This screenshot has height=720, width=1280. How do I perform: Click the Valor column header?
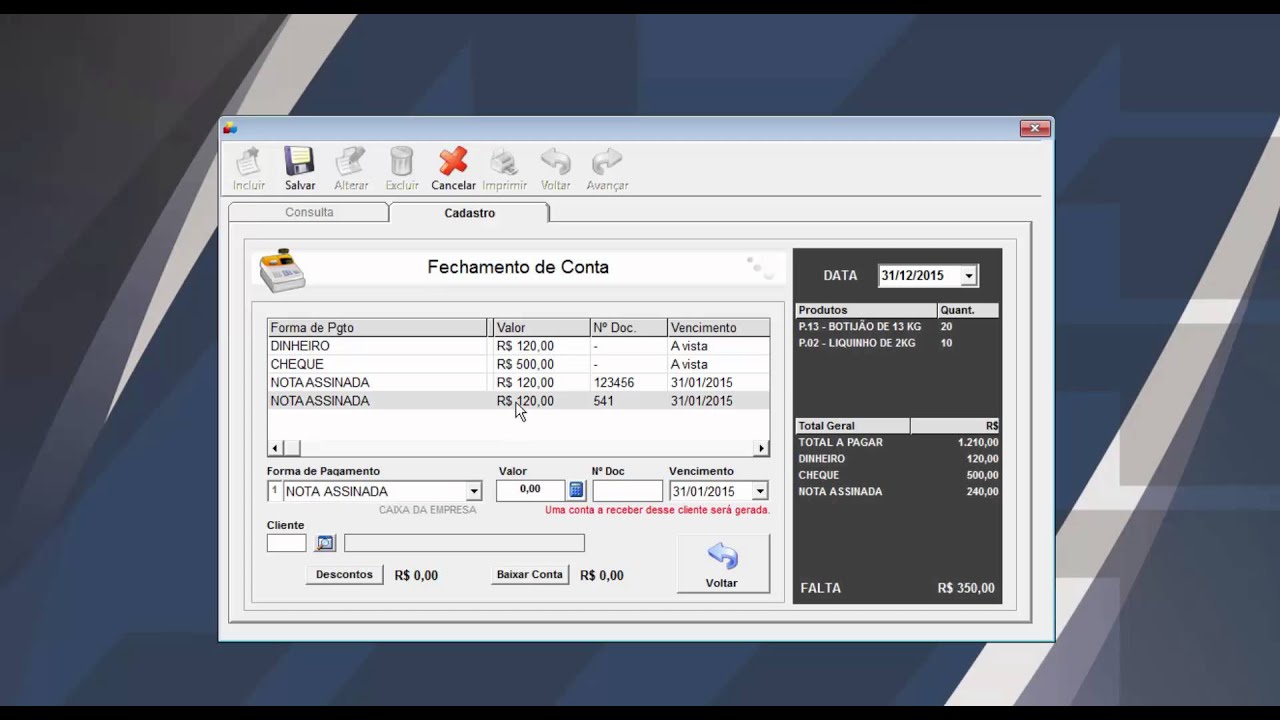click(x=541, y=327)
